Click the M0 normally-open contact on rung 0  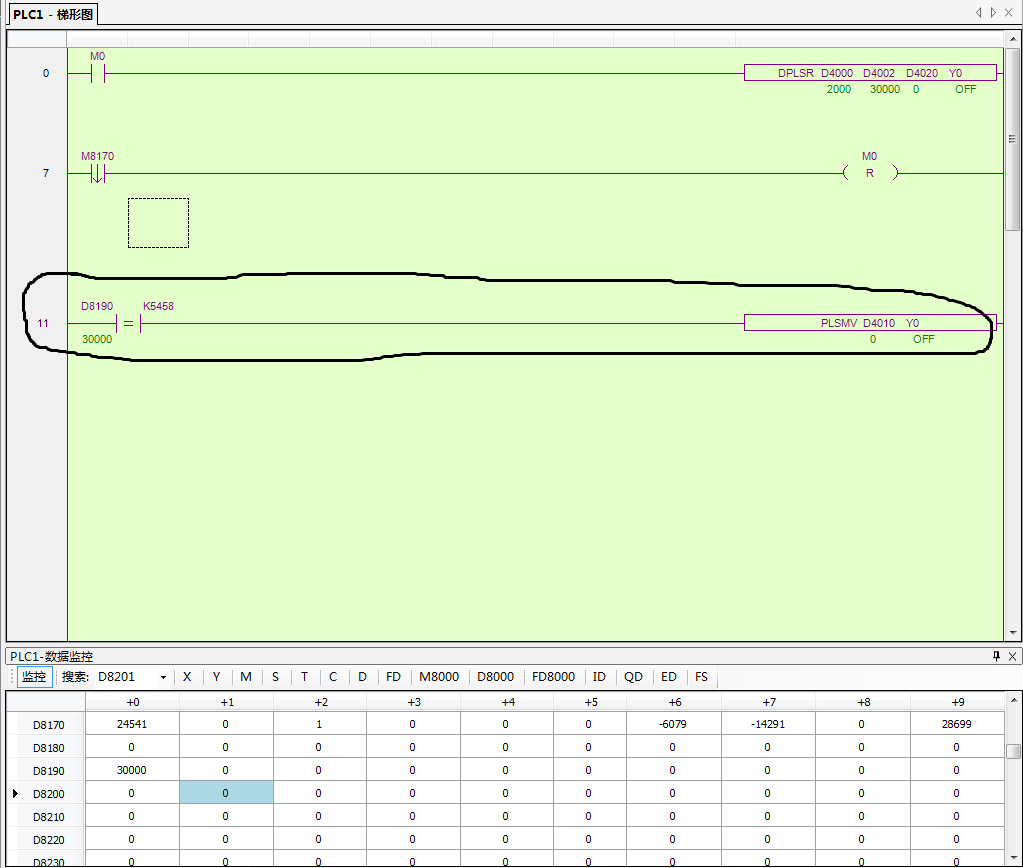pos(98,73)
